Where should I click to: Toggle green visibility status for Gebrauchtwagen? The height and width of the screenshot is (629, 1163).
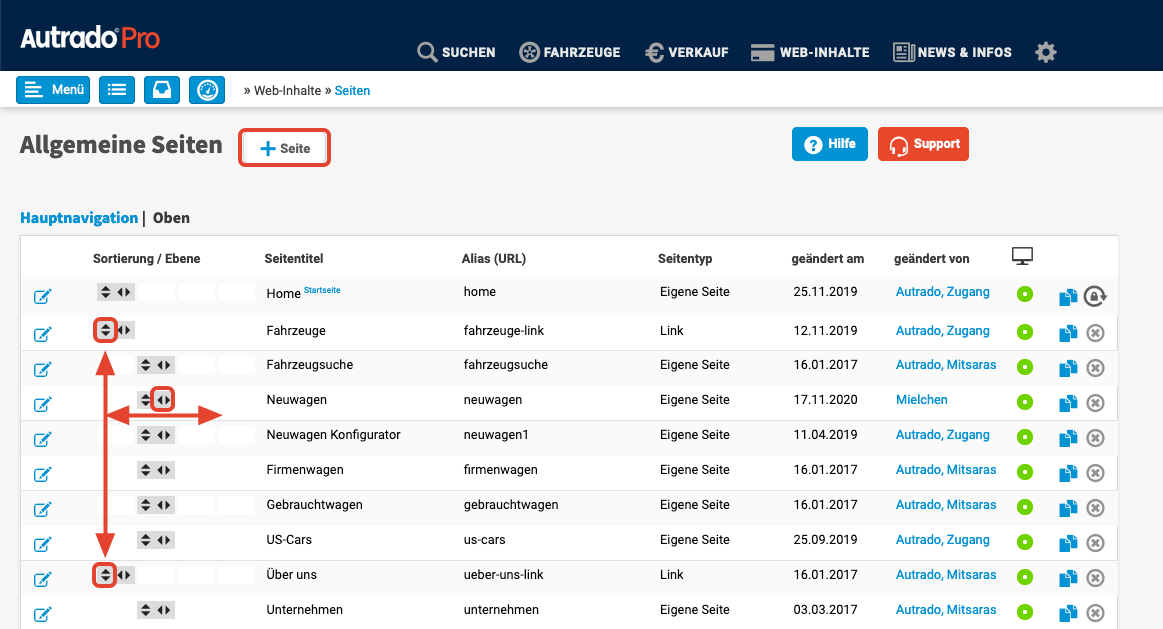point(1024,507)
